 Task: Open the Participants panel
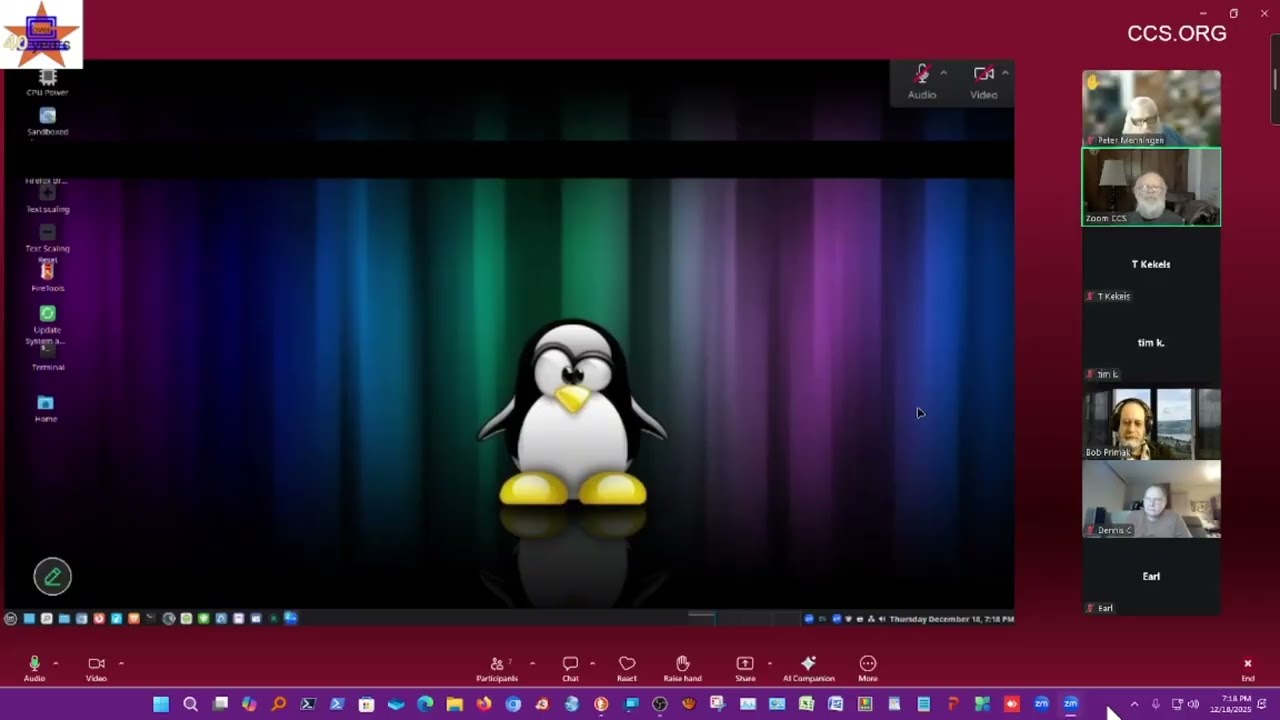click(x=497, y=668)
